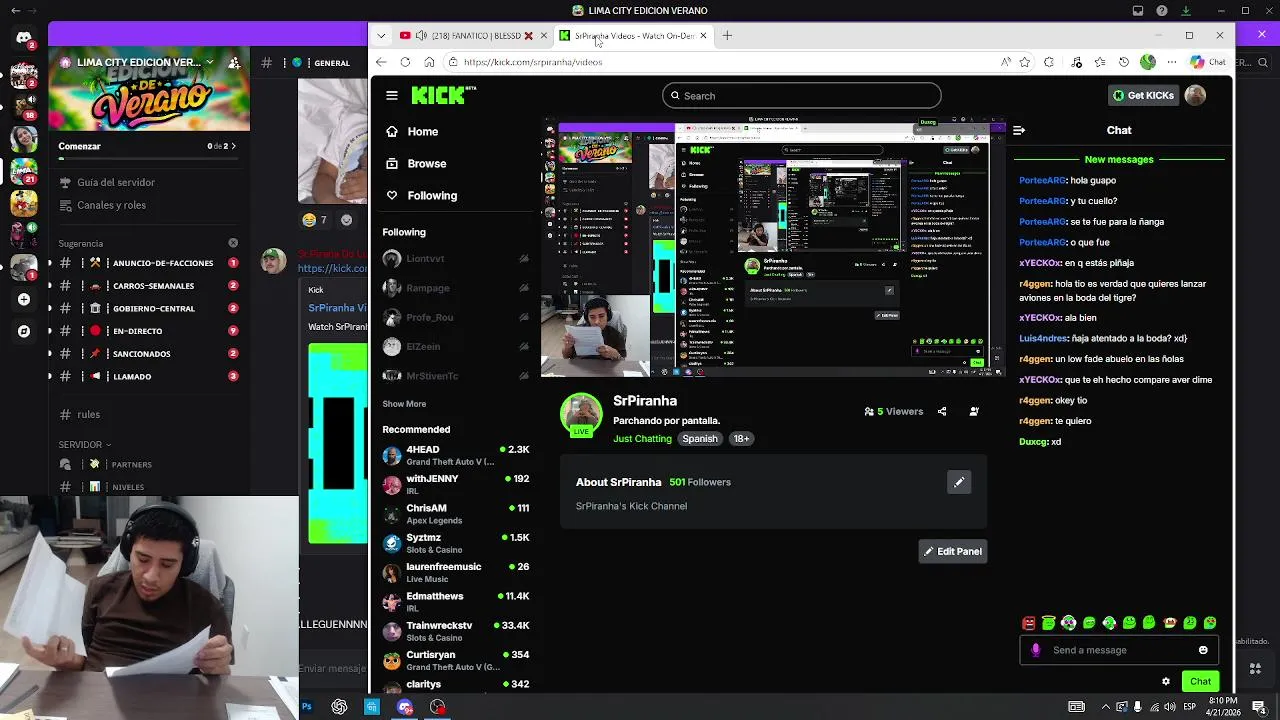This screenshot has width=1280, height=720.
Task: Click the Send a message field
Action: (x=1120, y=650)
